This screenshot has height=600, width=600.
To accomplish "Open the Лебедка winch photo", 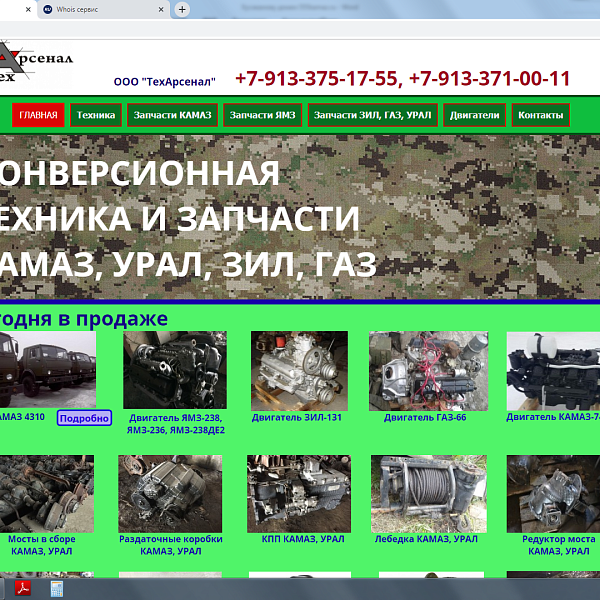I will coord(429,494).
